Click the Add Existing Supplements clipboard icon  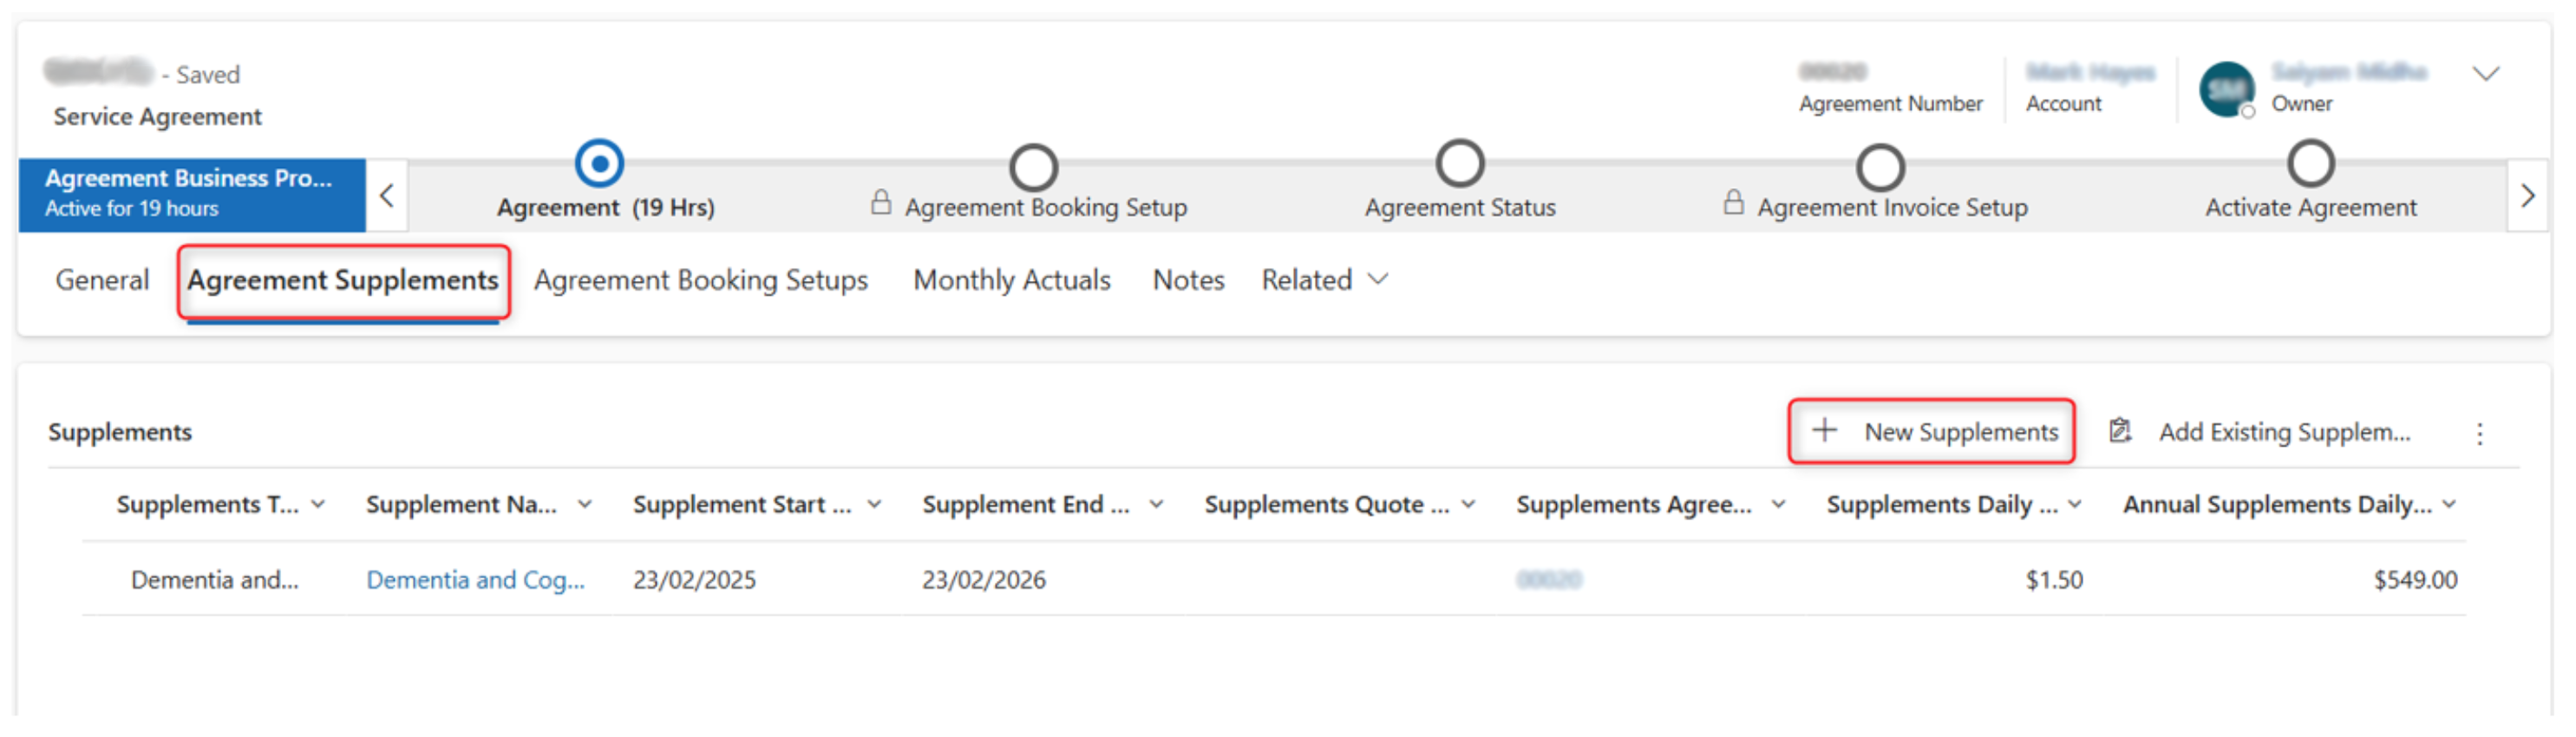[x=2119, y=431]
